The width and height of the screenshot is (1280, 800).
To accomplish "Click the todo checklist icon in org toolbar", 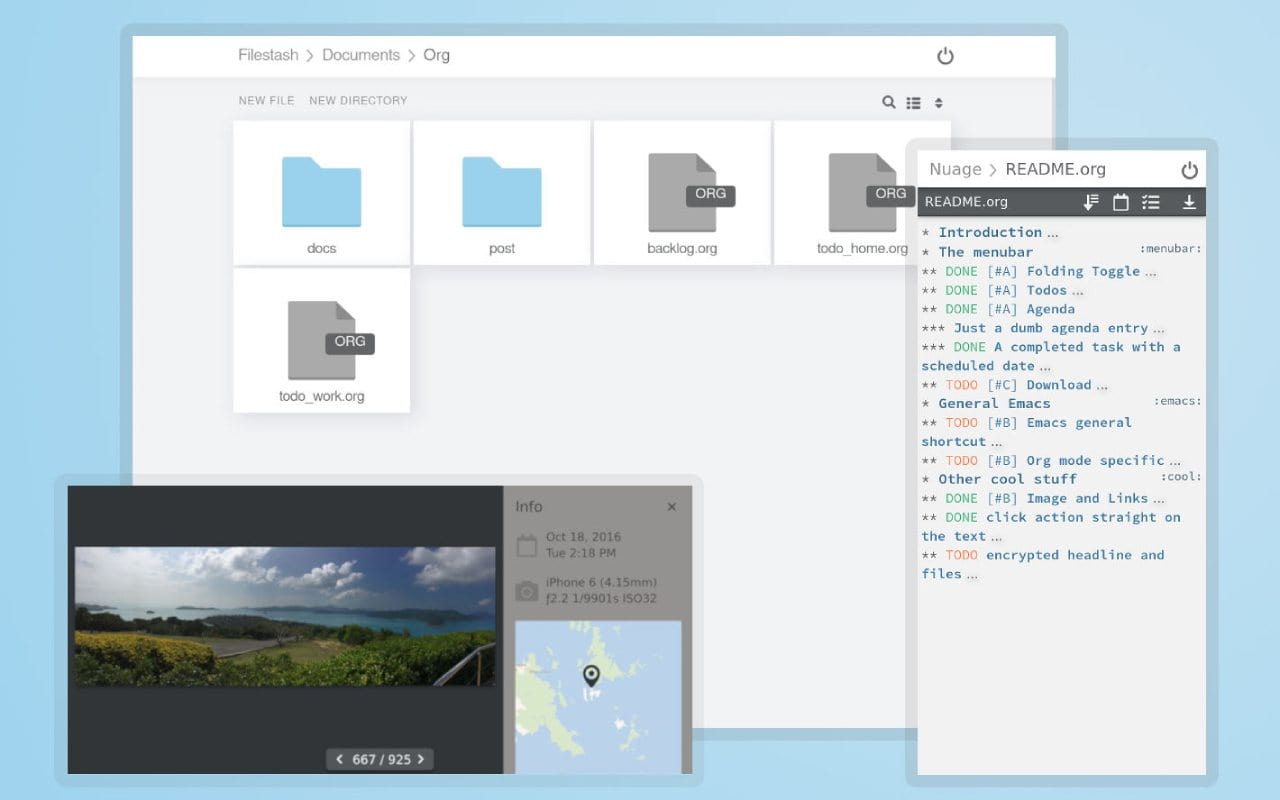I will (1150, 201).
